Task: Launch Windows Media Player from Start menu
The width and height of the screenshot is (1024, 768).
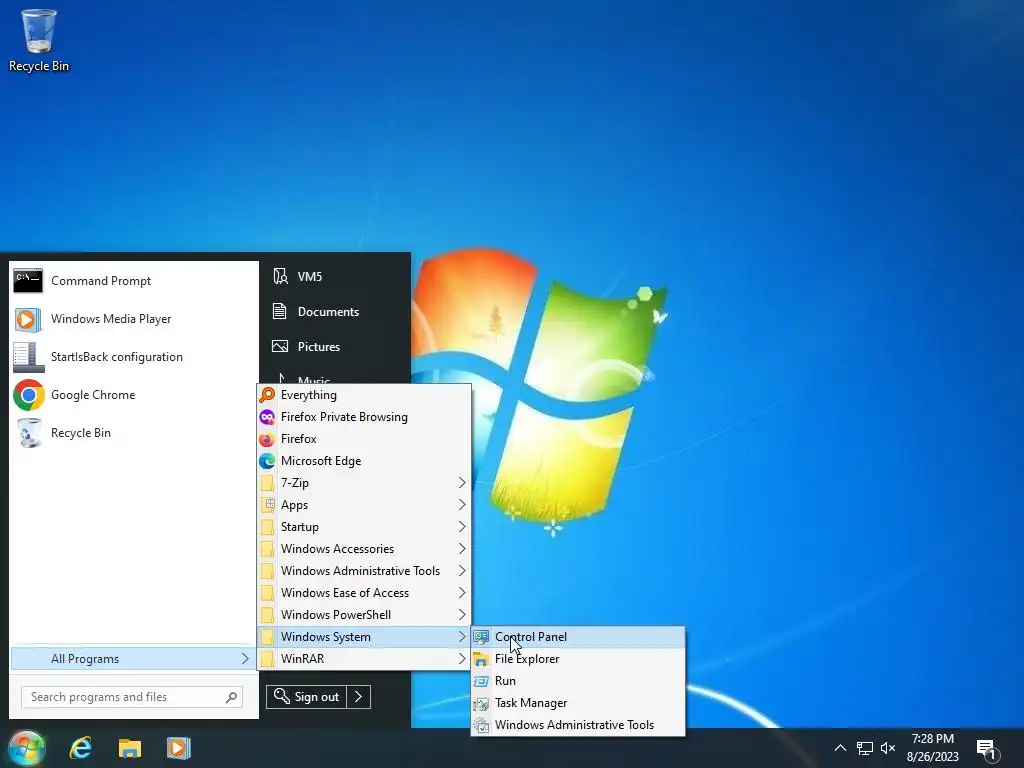Action: pyautogui.click(x=28, y=319)
